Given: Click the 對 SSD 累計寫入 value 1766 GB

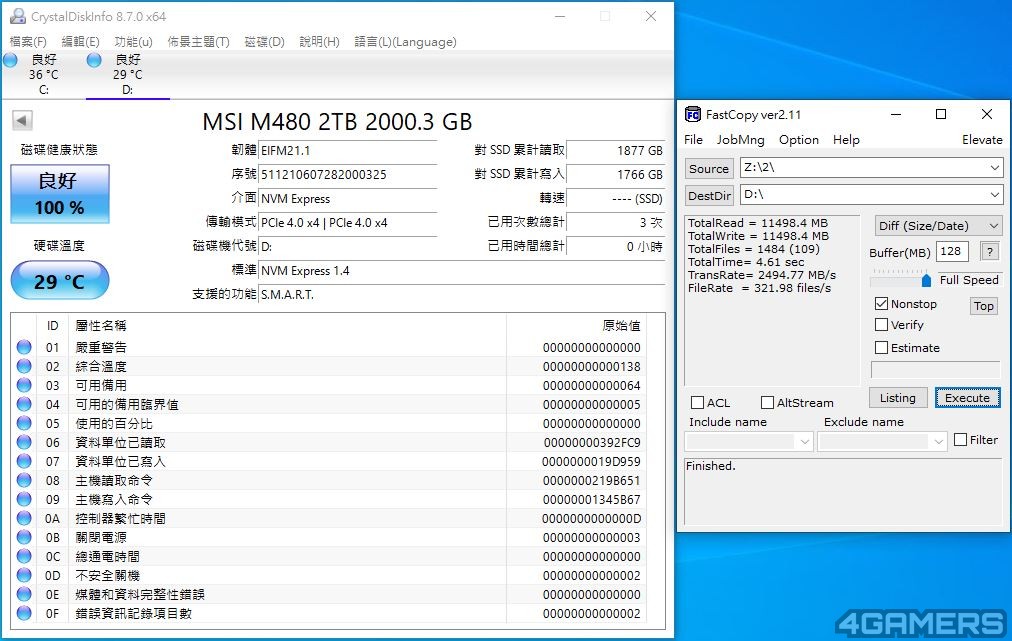Looking at the screenshot, I should coord(616,174).
